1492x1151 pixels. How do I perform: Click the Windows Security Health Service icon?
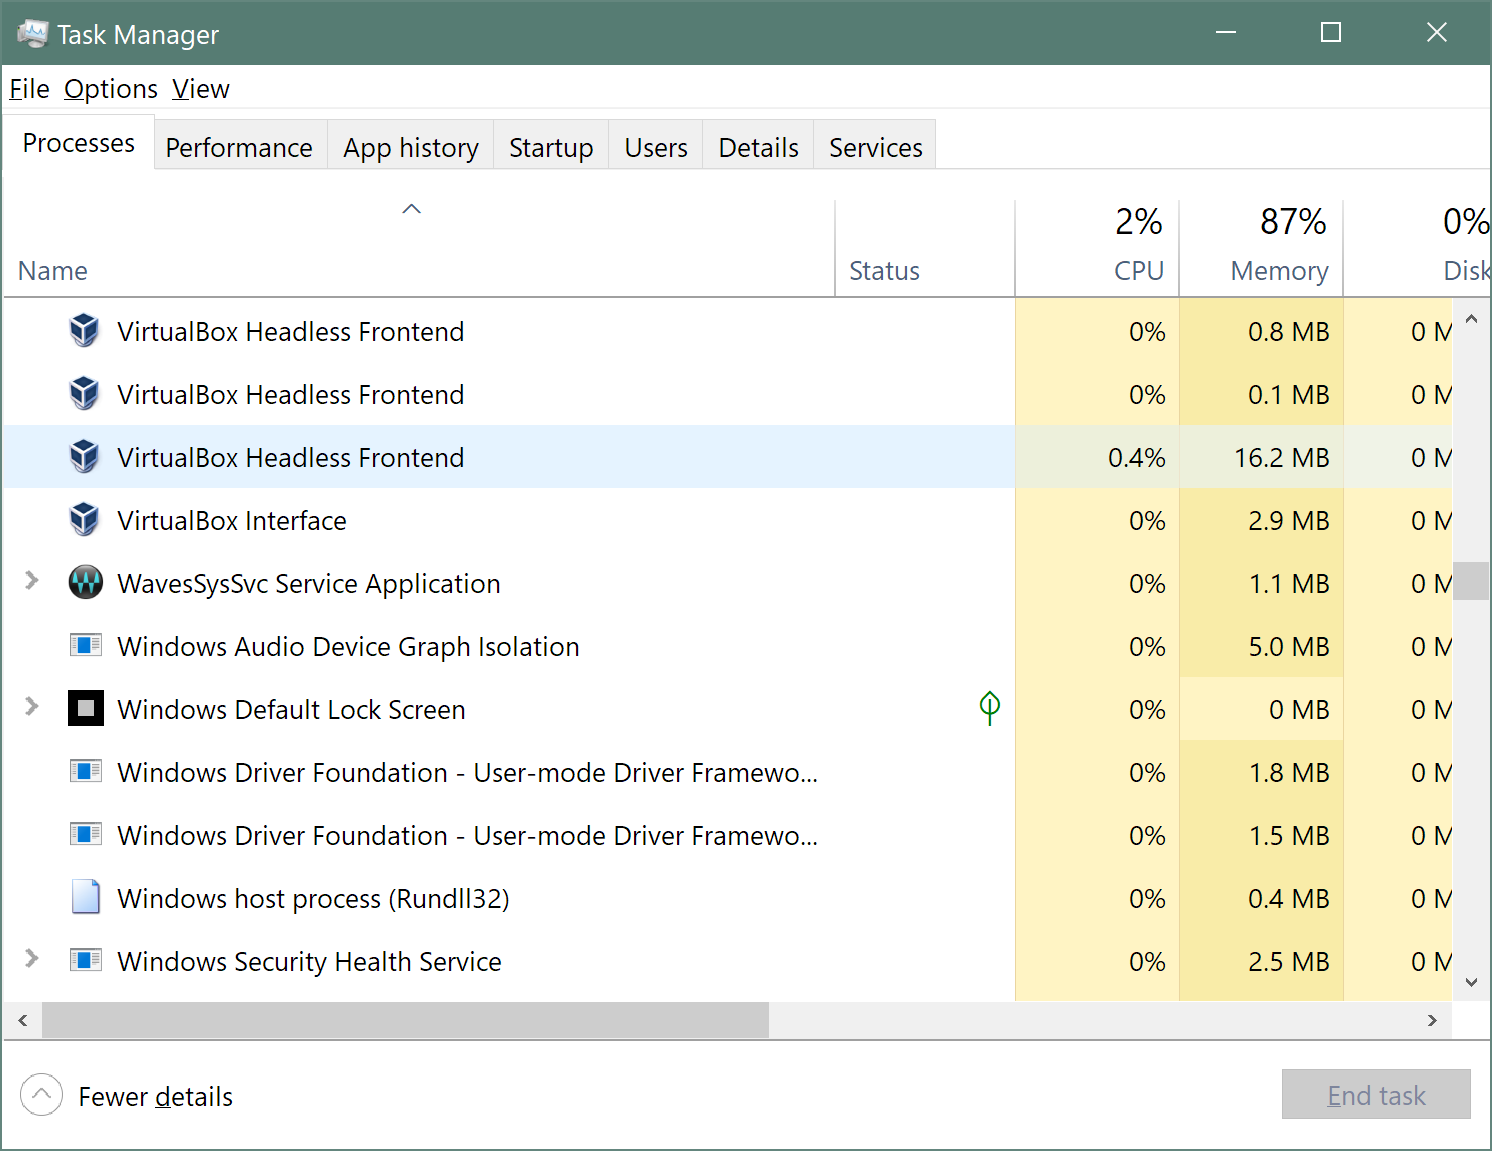tap(86, 960)
